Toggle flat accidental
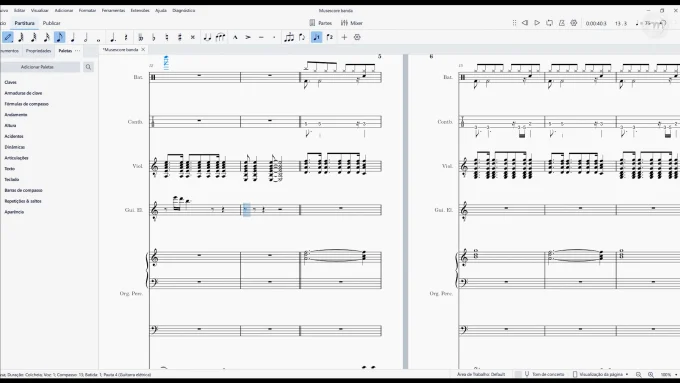680x383 pixels. 154,37
